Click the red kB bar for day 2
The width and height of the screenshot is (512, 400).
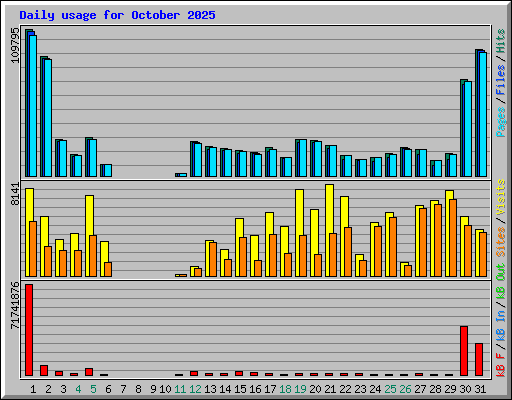click(44, 370)
